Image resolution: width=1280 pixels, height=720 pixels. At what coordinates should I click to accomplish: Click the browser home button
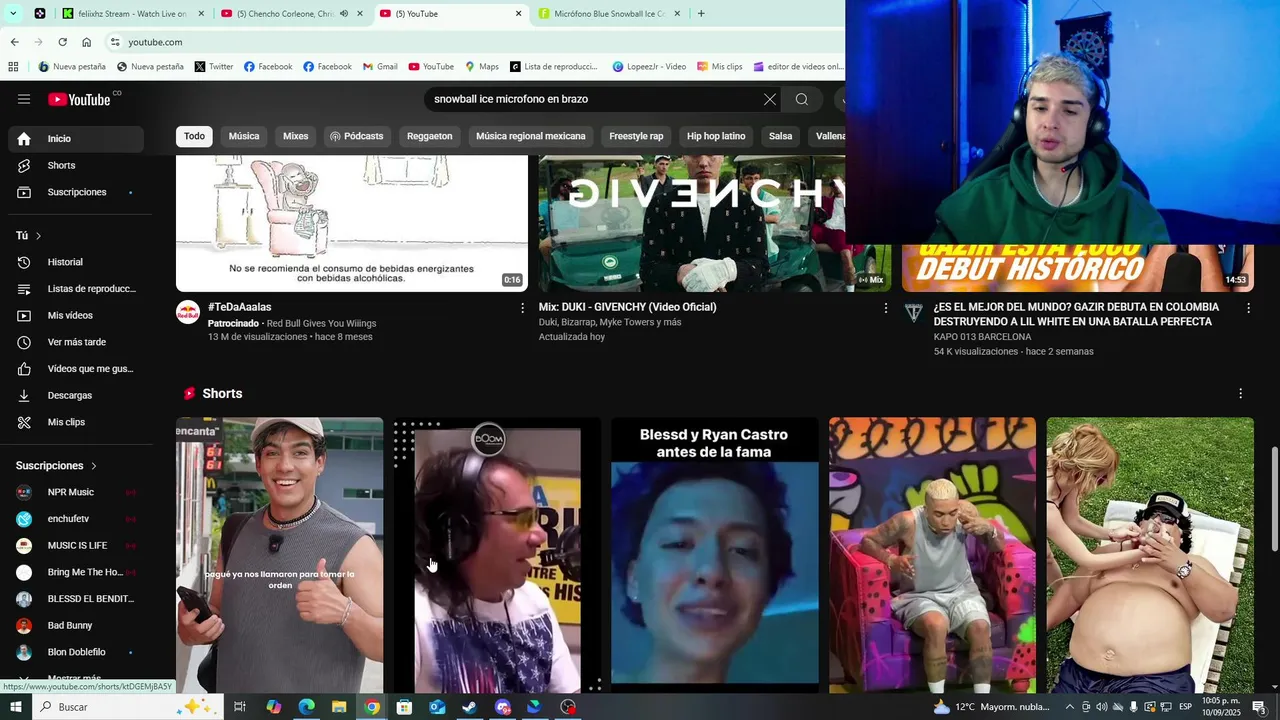tap(86, 42)
